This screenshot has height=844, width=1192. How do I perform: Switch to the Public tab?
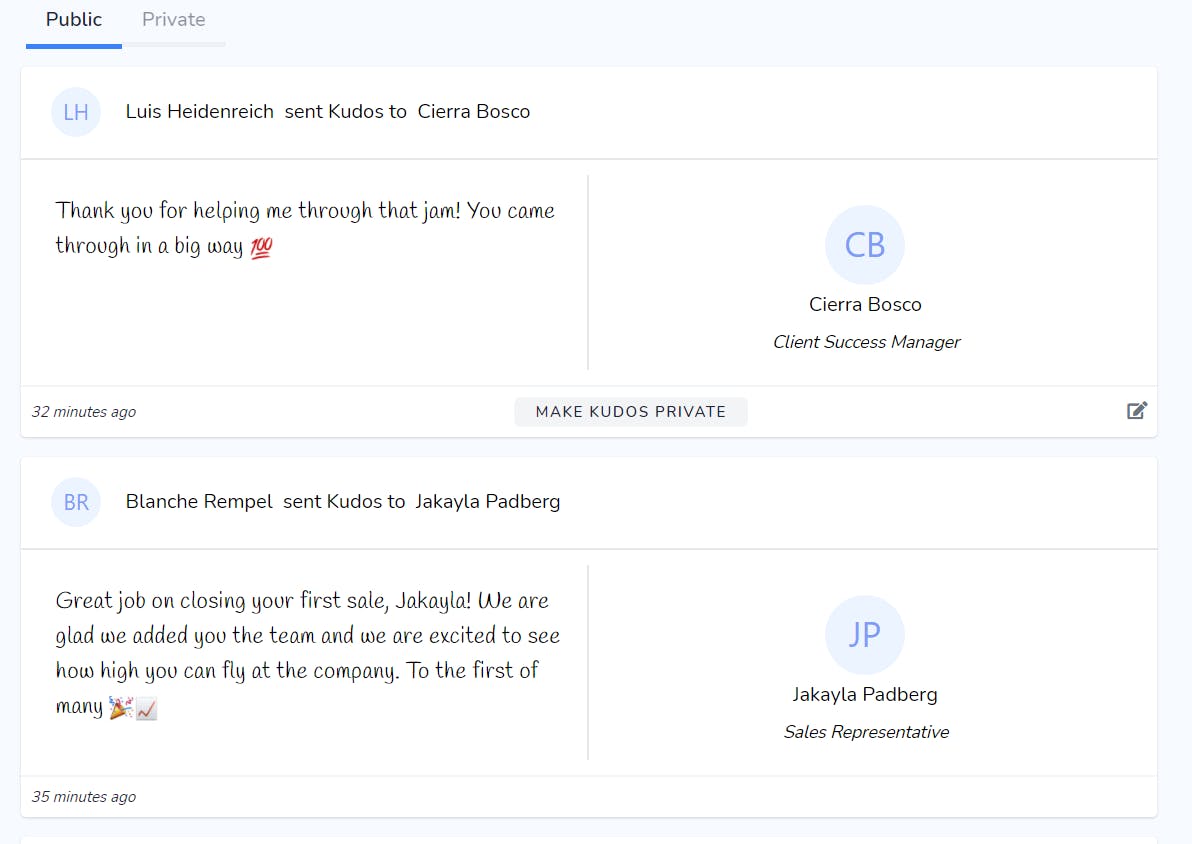(x=74, y=20)
